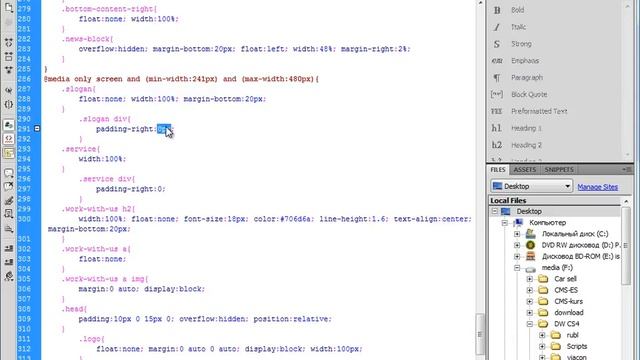Image resolution: width=640 pixels, height=360 pixels.
Task: Click the Apply Comment icon
Action: coord(9,173)
